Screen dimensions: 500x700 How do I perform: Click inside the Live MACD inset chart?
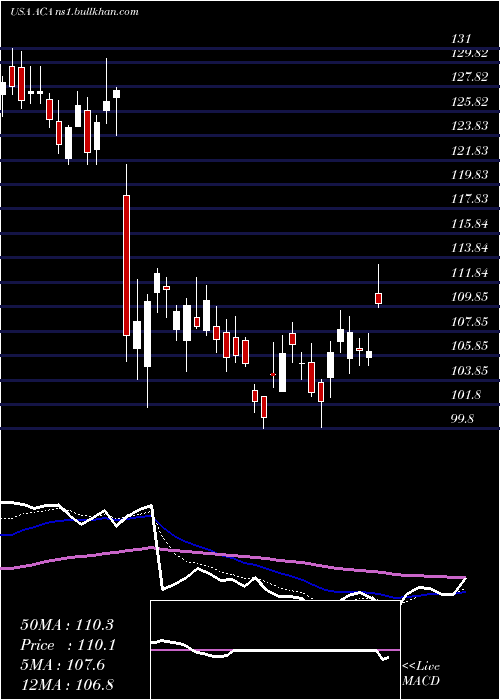click(275, 650)
